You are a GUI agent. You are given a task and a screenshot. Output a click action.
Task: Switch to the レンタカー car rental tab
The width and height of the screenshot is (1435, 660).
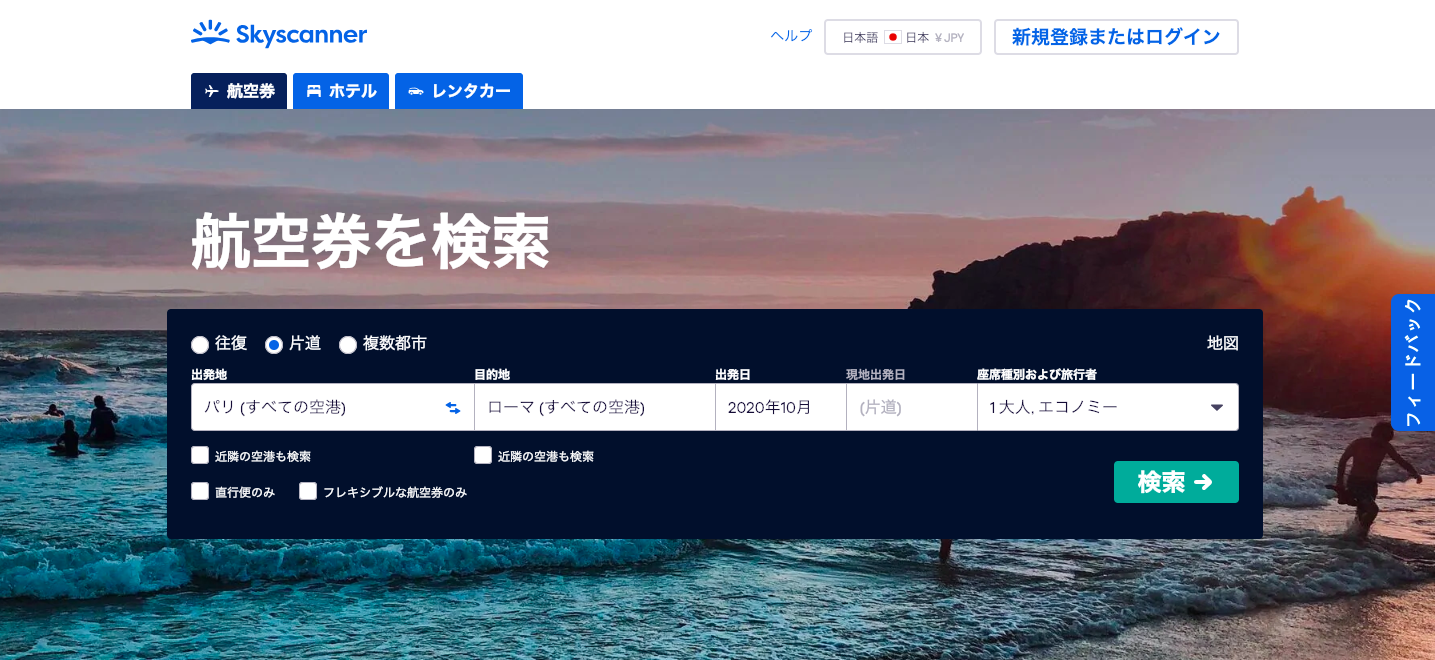click(459, 91)
